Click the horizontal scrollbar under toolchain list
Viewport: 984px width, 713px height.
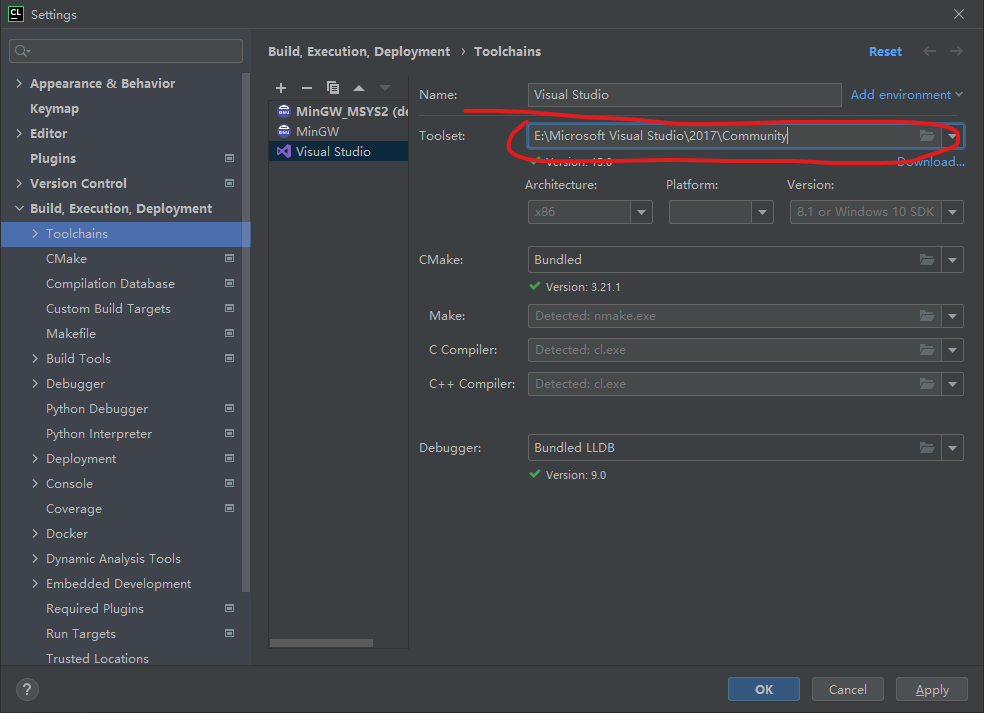[321, 643]
